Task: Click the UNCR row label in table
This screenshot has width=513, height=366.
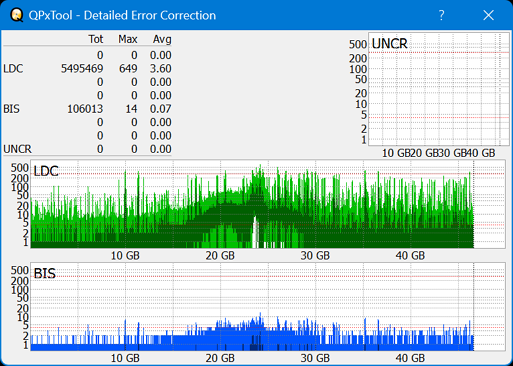Action: (17, 149)
